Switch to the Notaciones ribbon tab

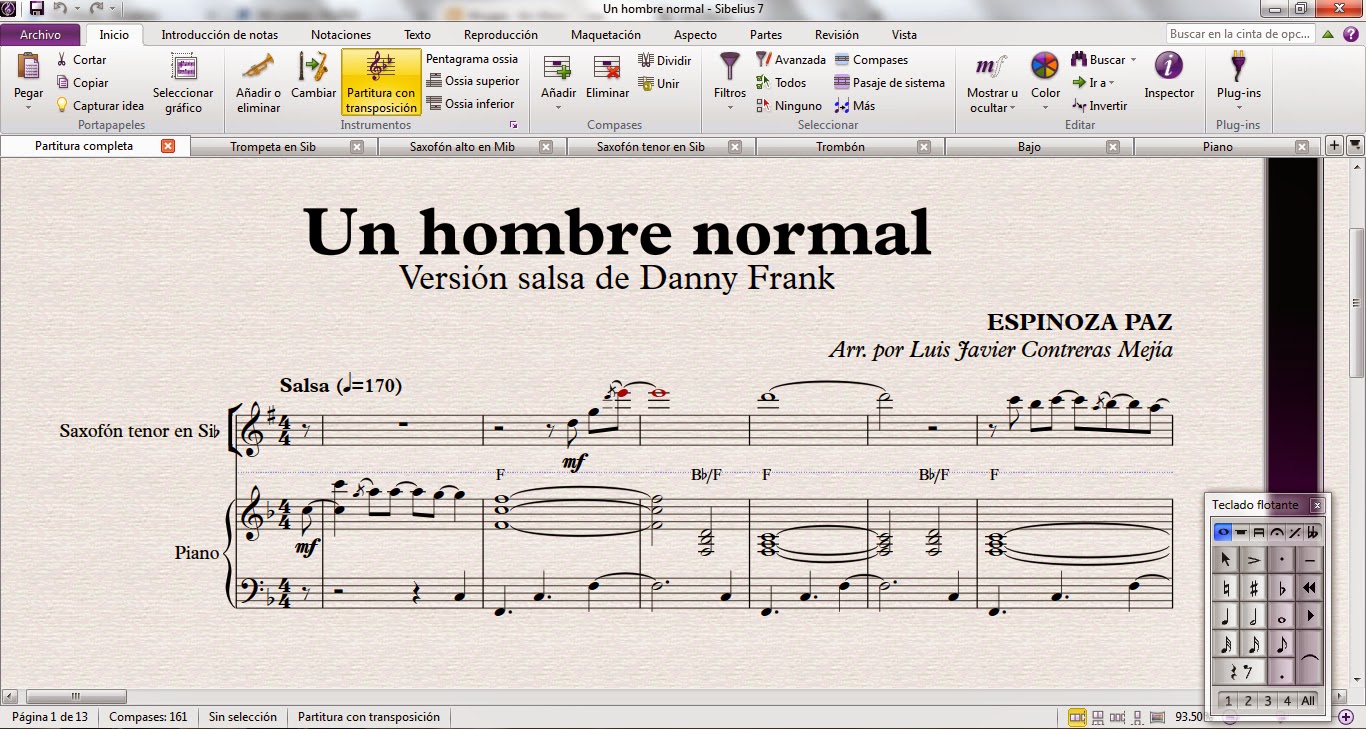(340, 34)
